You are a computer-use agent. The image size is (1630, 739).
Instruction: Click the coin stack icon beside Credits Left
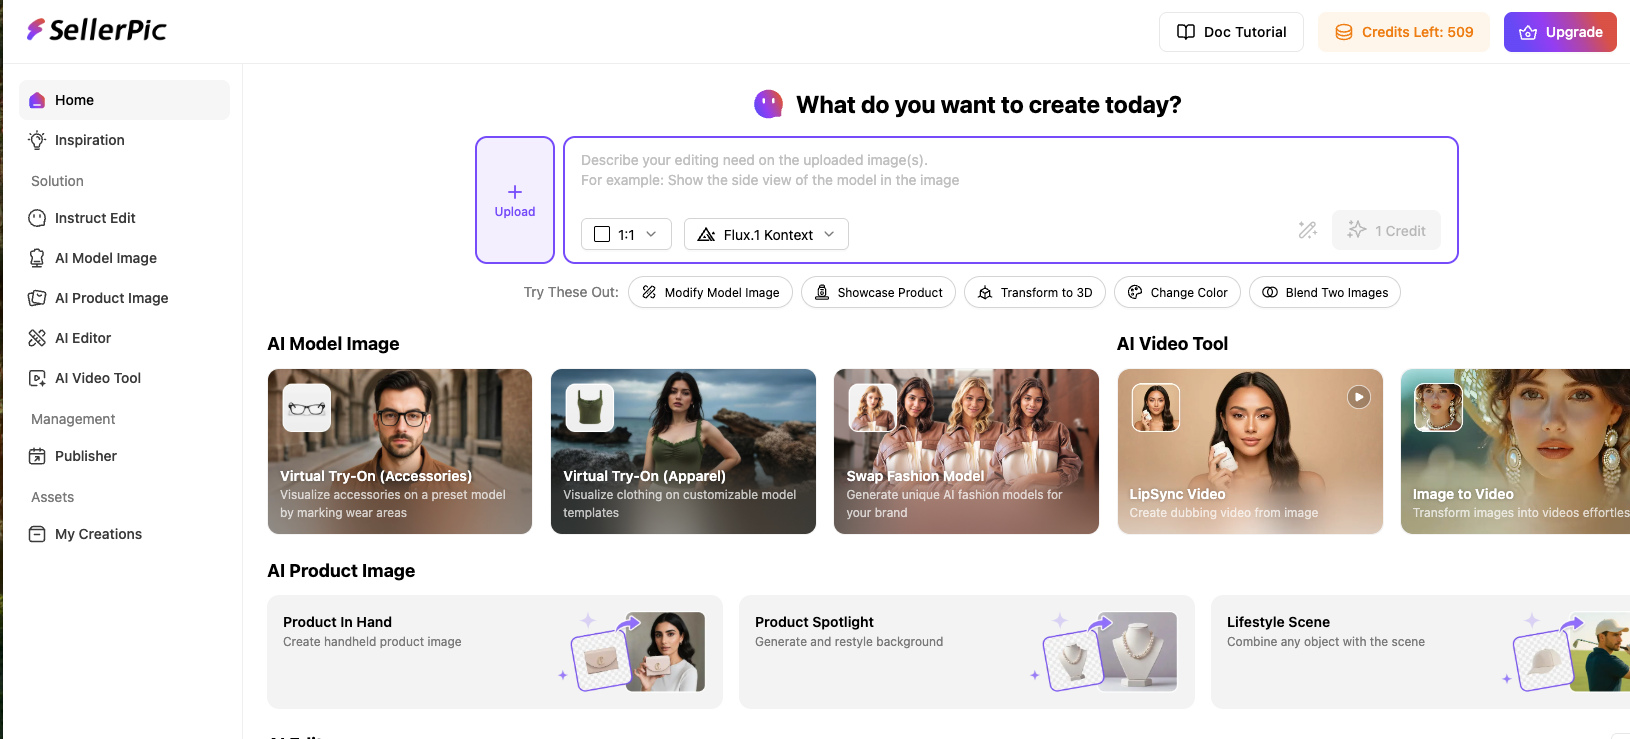(1344, 32)
